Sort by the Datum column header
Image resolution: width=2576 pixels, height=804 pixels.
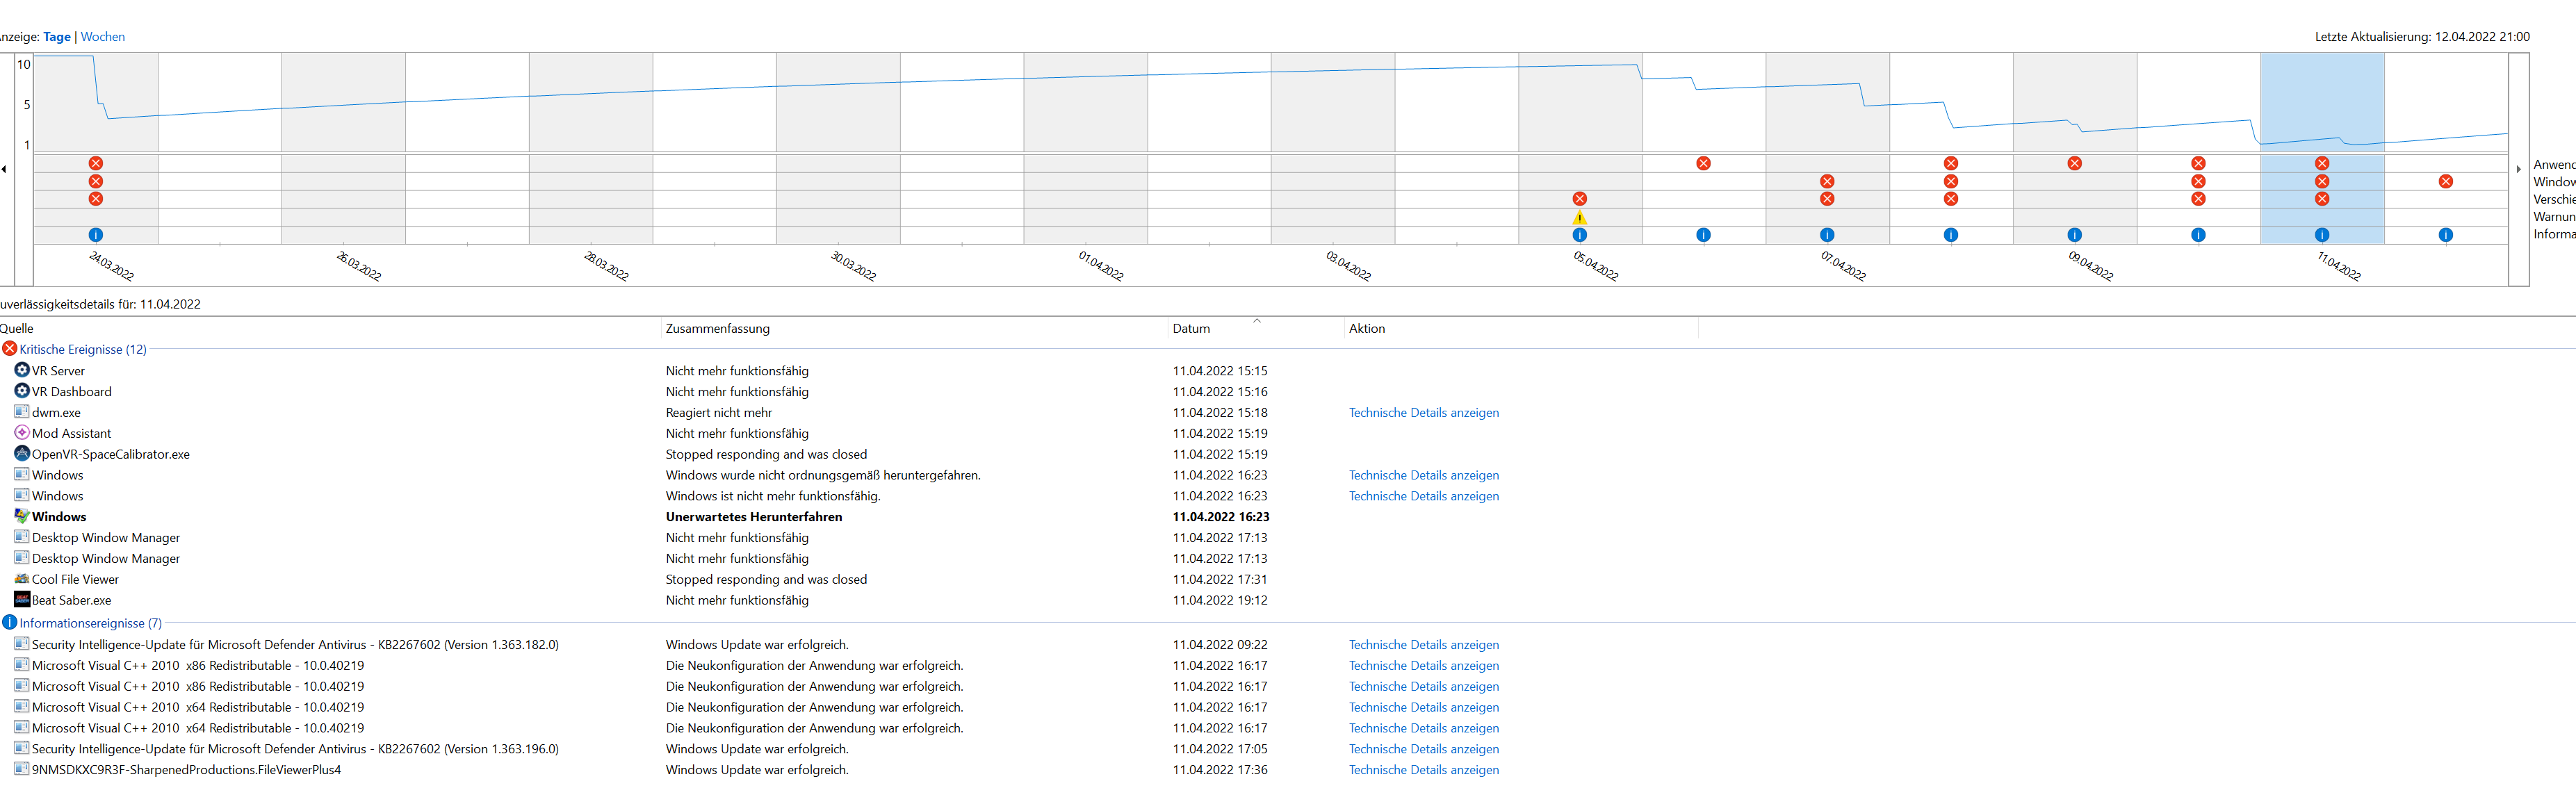pyautogui.click(x=1191, y=328)
